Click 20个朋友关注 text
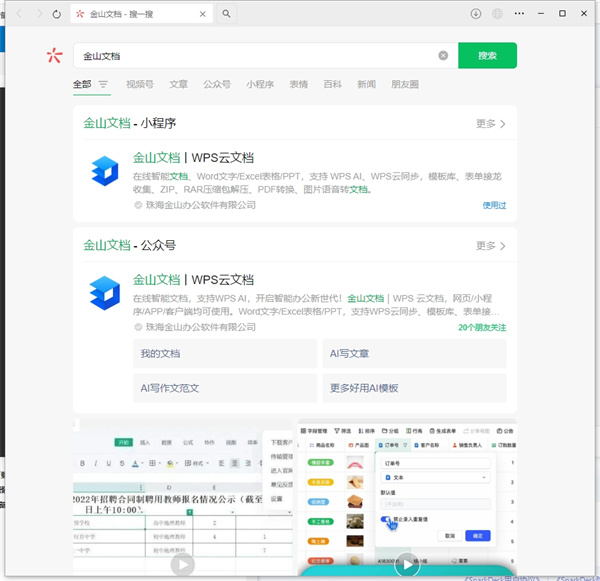The height and width of the screenshot is (581, 600). pos(482,328)
